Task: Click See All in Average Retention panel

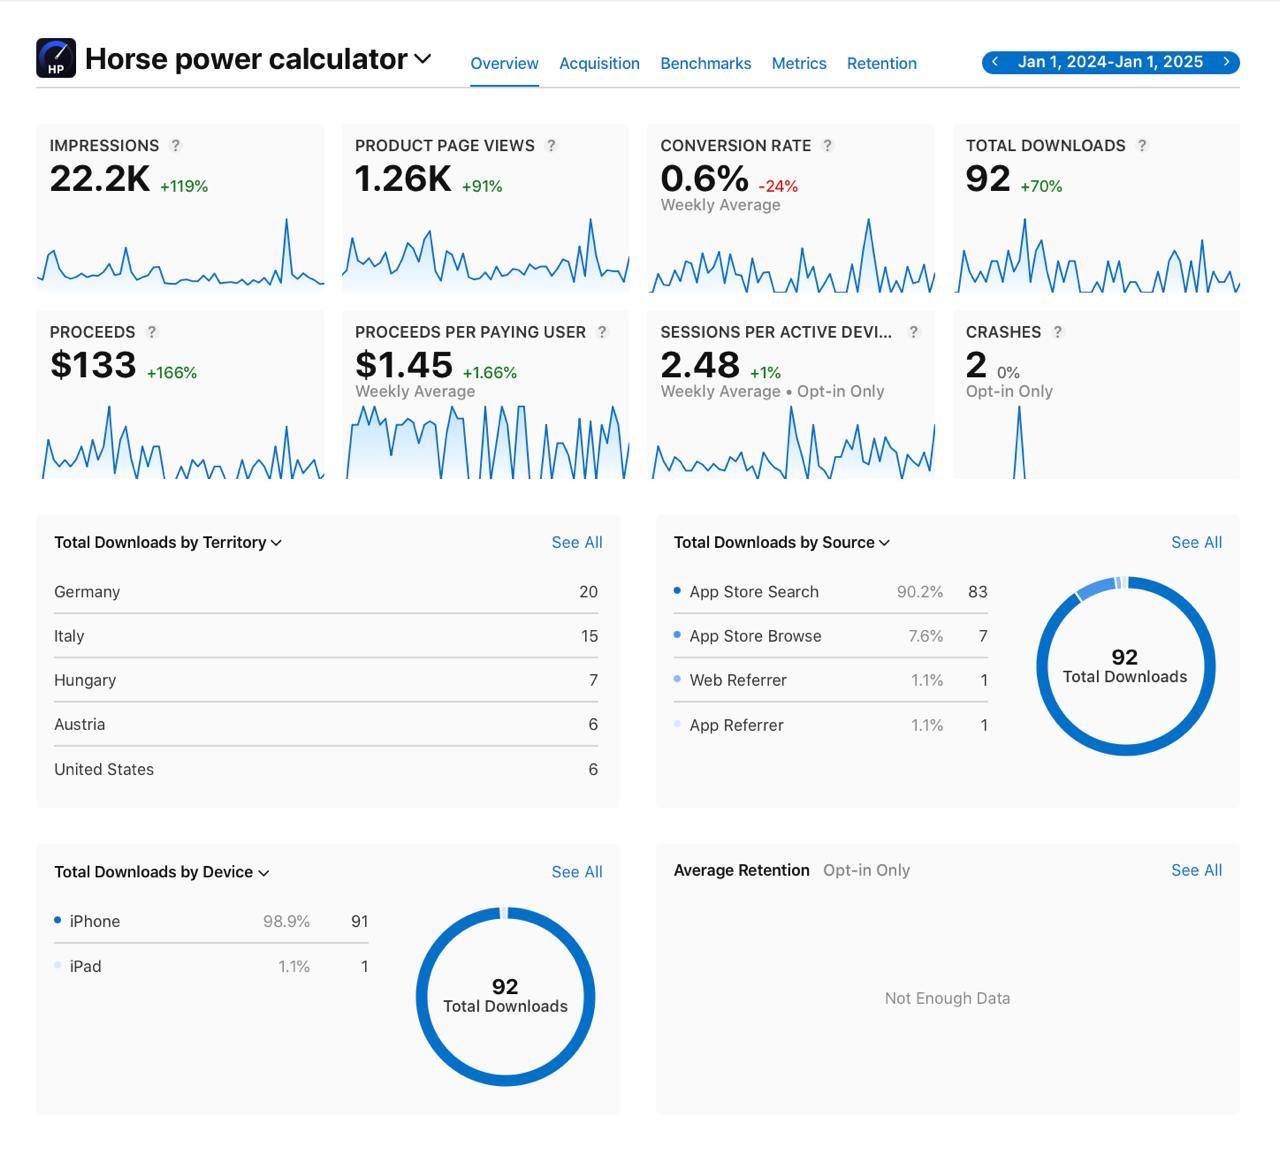Action: tap(1196, 870)
